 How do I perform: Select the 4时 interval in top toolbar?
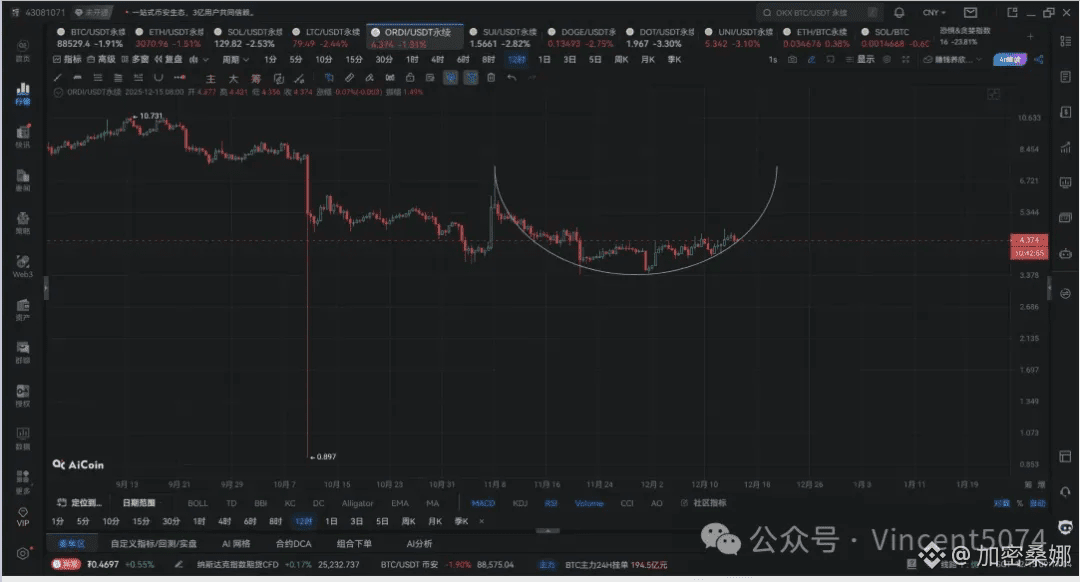(x=437, y=59)
